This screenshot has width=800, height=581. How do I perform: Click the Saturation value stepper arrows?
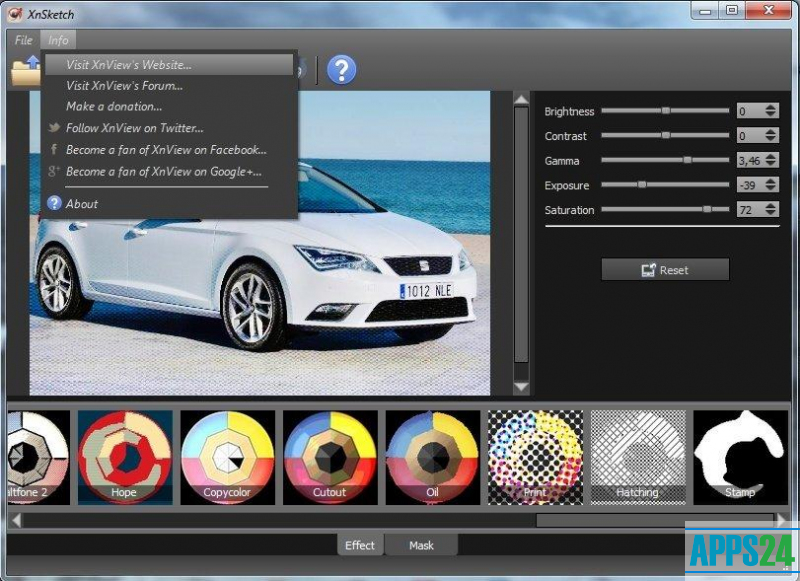point(770,210)
